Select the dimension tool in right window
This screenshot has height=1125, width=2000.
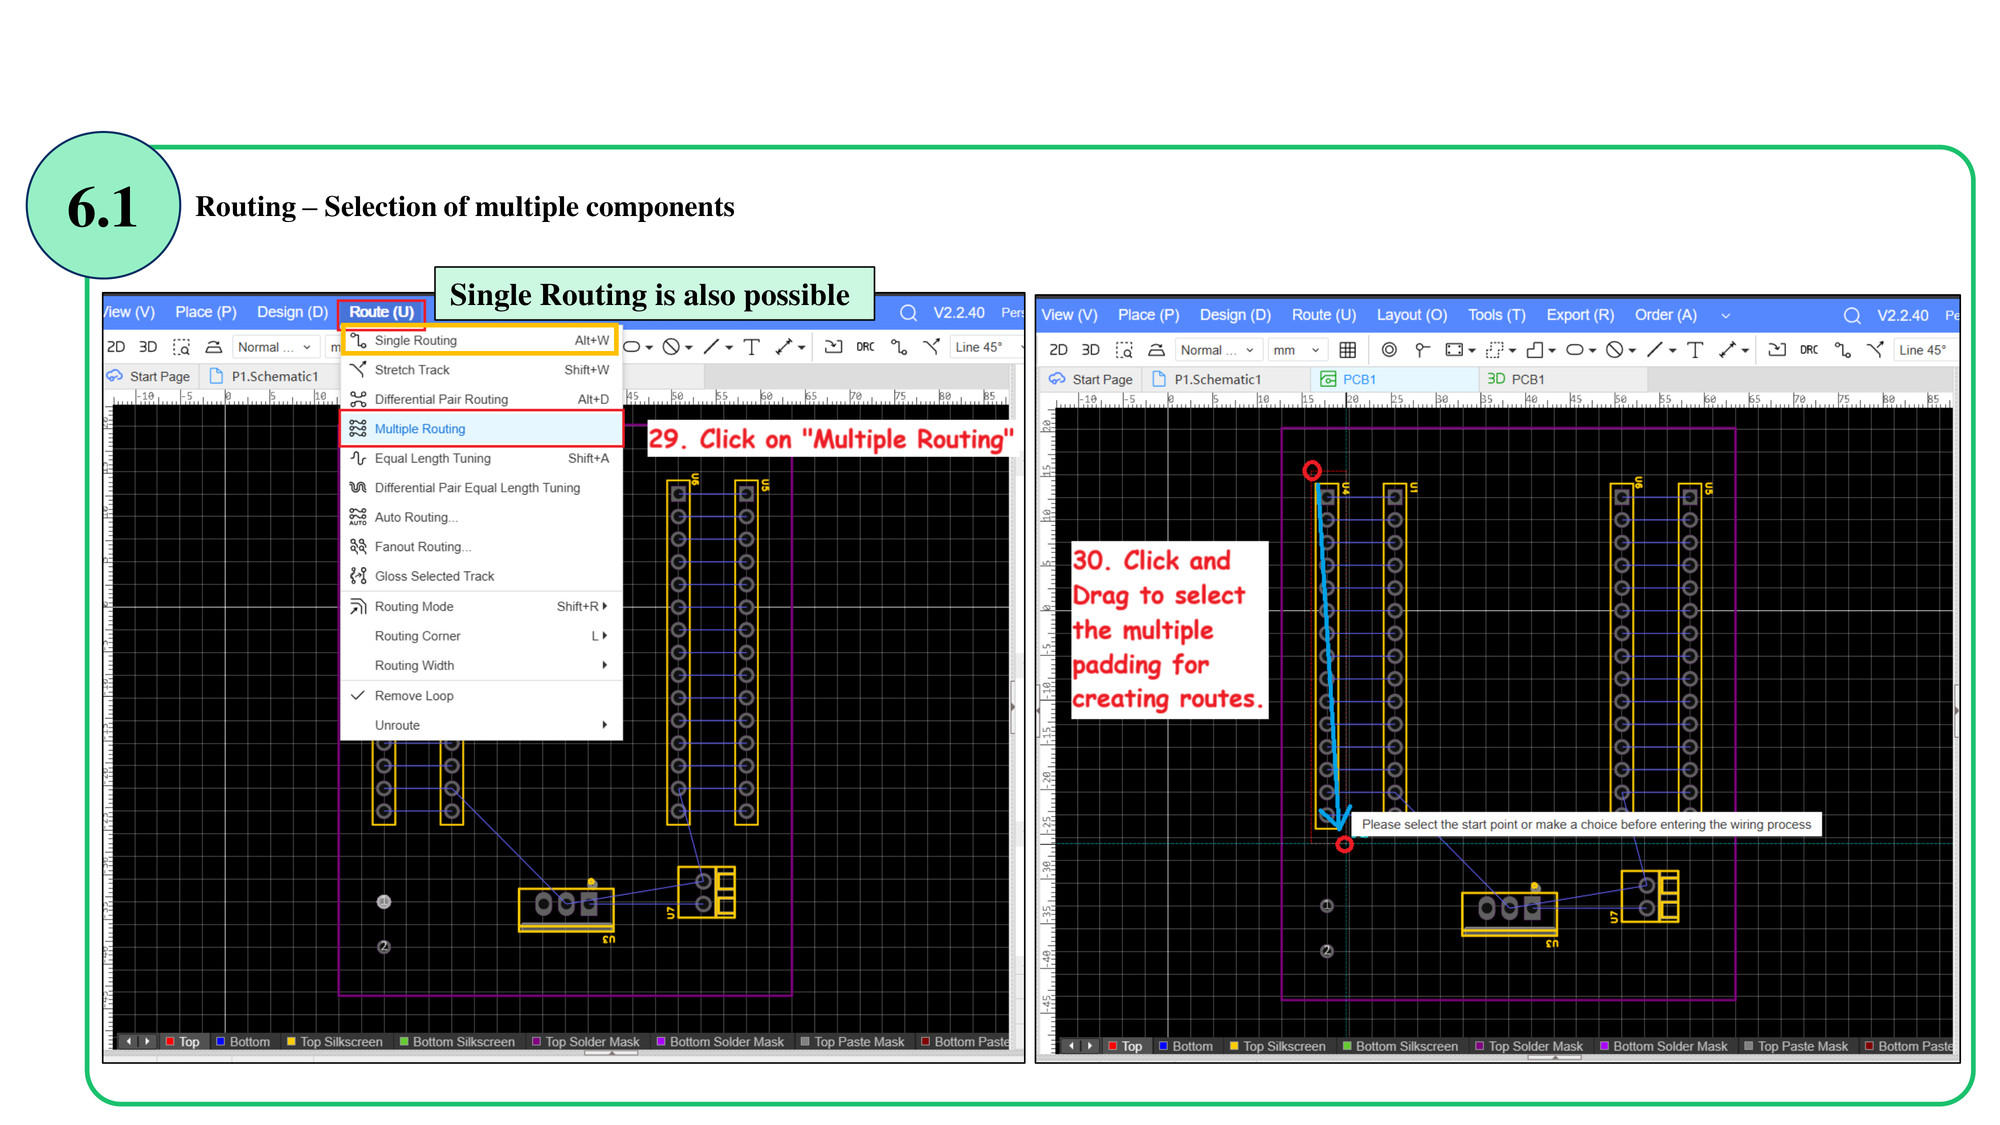1728,350
